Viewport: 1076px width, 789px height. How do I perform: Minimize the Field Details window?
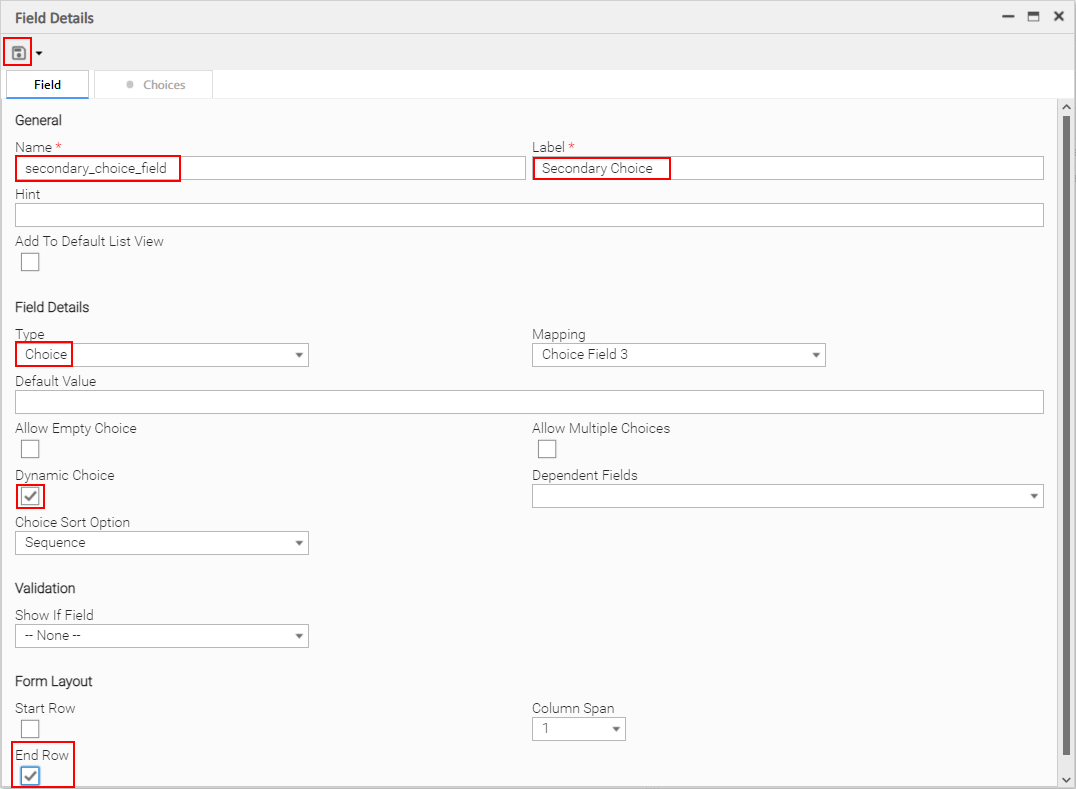pos(1008,17)
